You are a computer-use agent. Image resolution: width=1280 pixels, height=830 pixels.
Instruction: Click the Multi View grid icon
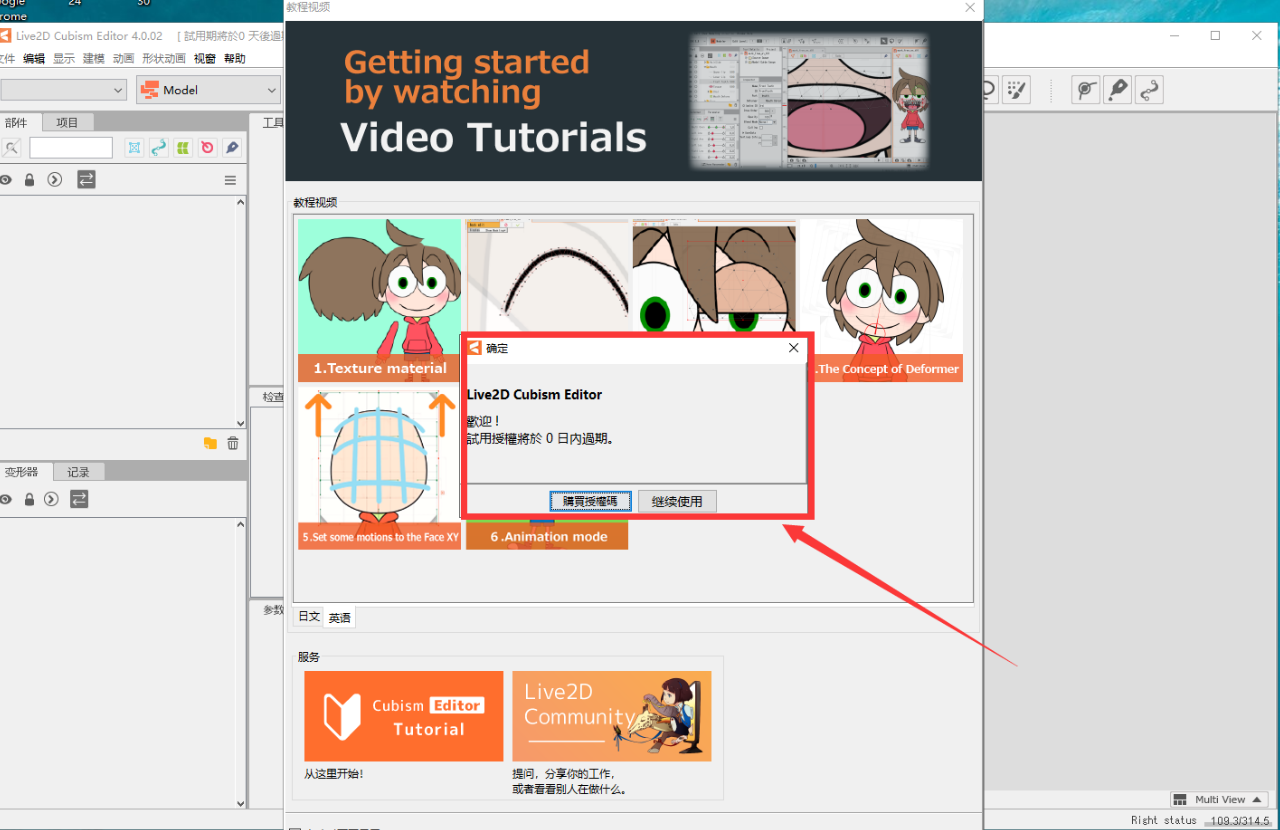[1181, 800]
